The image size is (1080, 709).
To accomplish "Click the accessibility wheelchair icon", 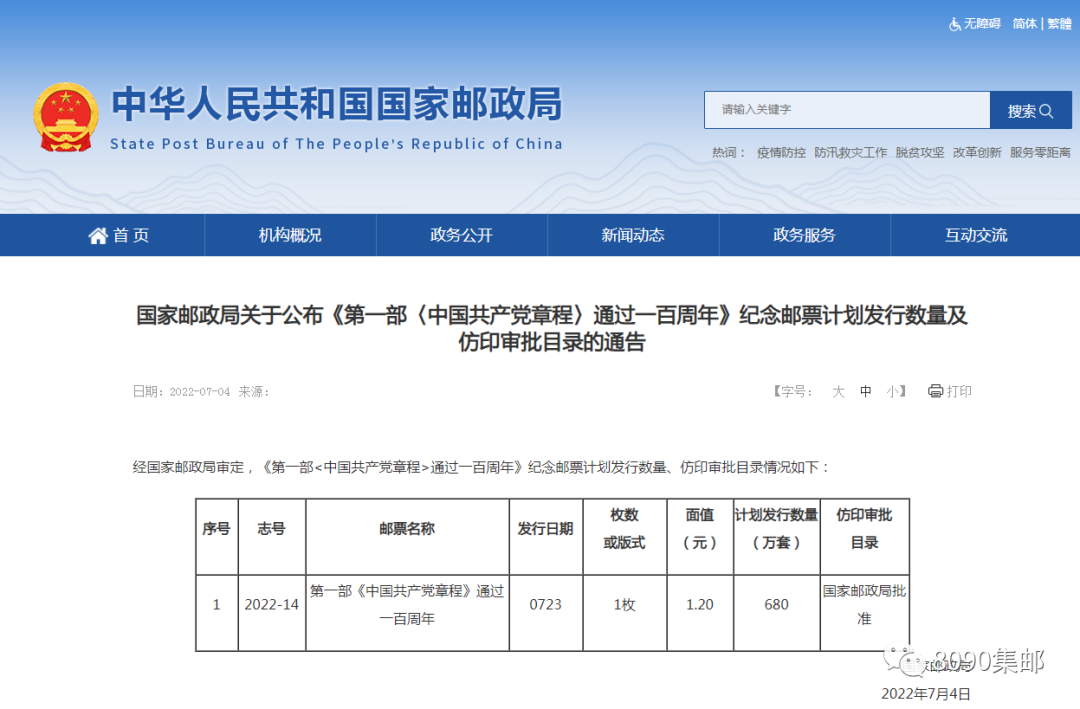I will (955, 24).
